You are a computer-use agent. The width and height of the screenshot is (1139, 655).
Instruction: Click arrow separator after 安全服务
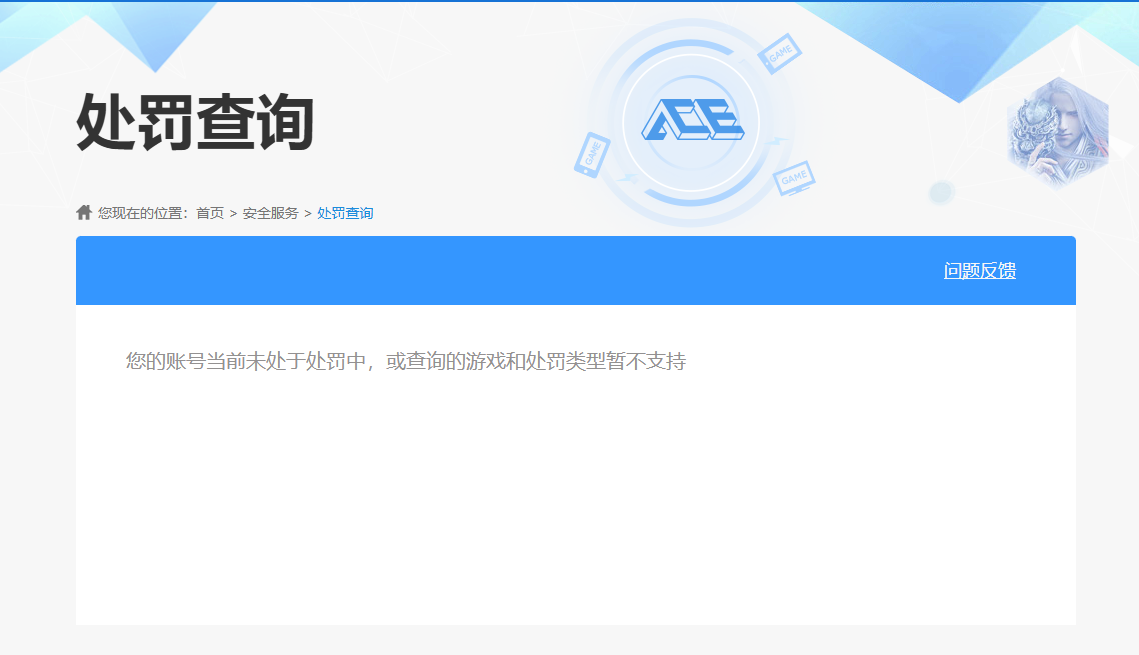tap(308, 213)
